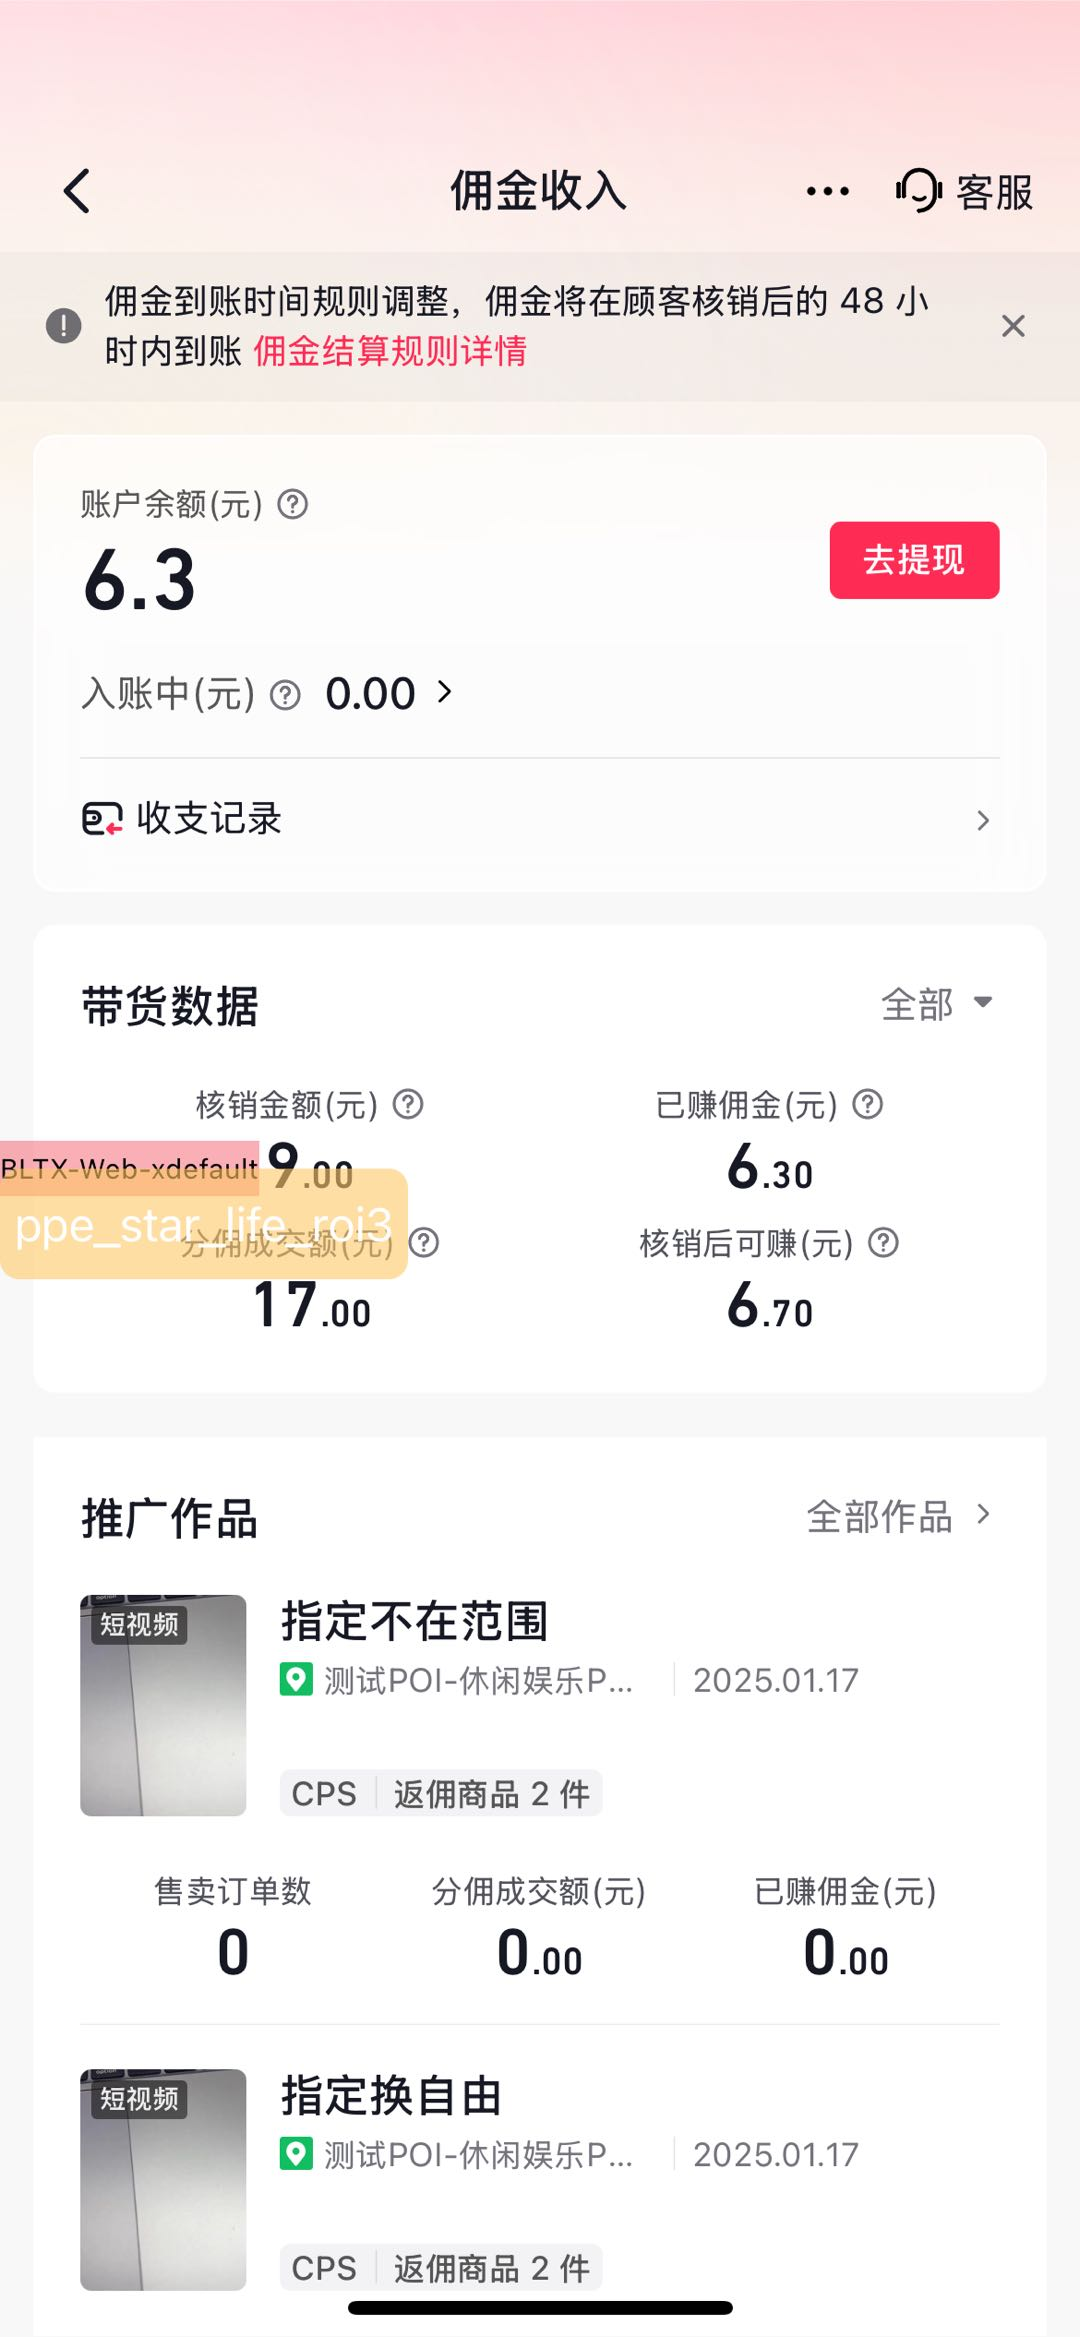Tap help icon next to 账户余额(元)

293,504
